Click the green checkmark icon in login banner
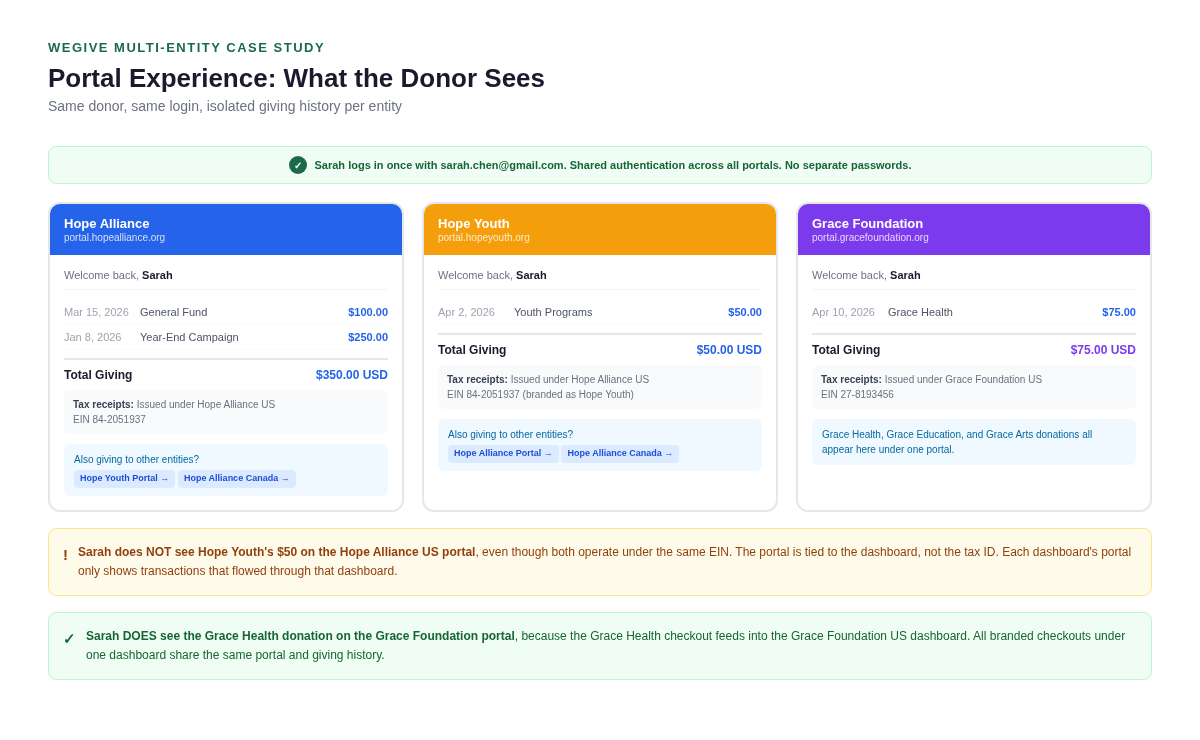 pos(298,165)
